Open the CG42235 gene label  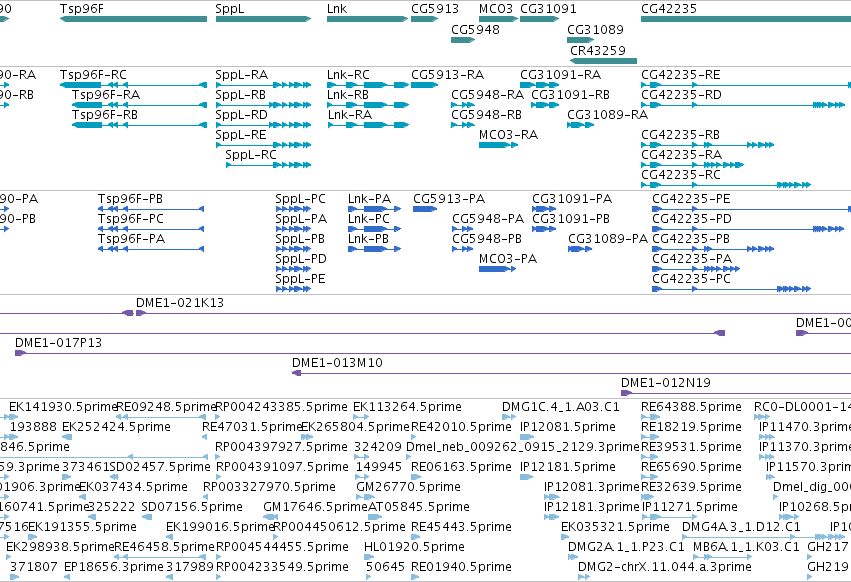669,9
